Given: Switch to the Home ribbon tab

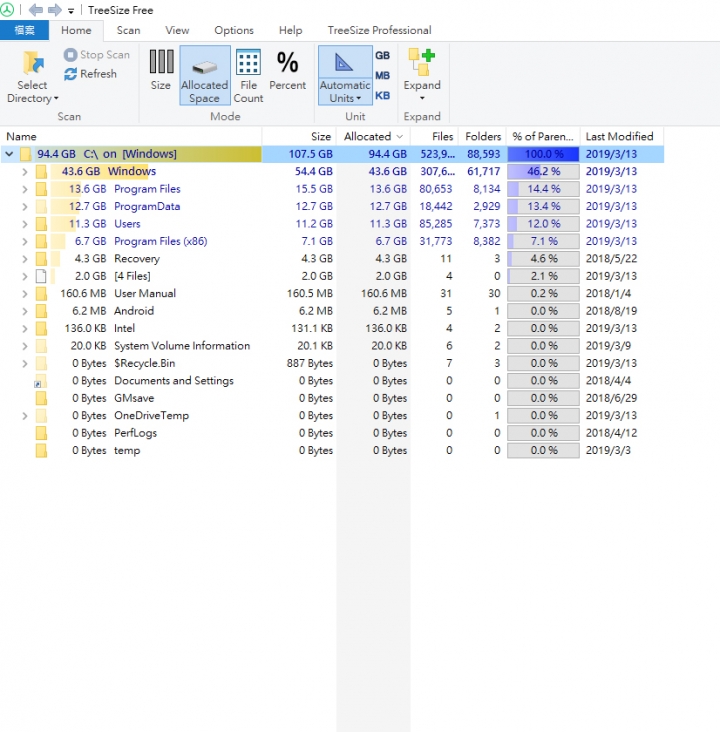Looking at the screenshot, I should (76, 30).
